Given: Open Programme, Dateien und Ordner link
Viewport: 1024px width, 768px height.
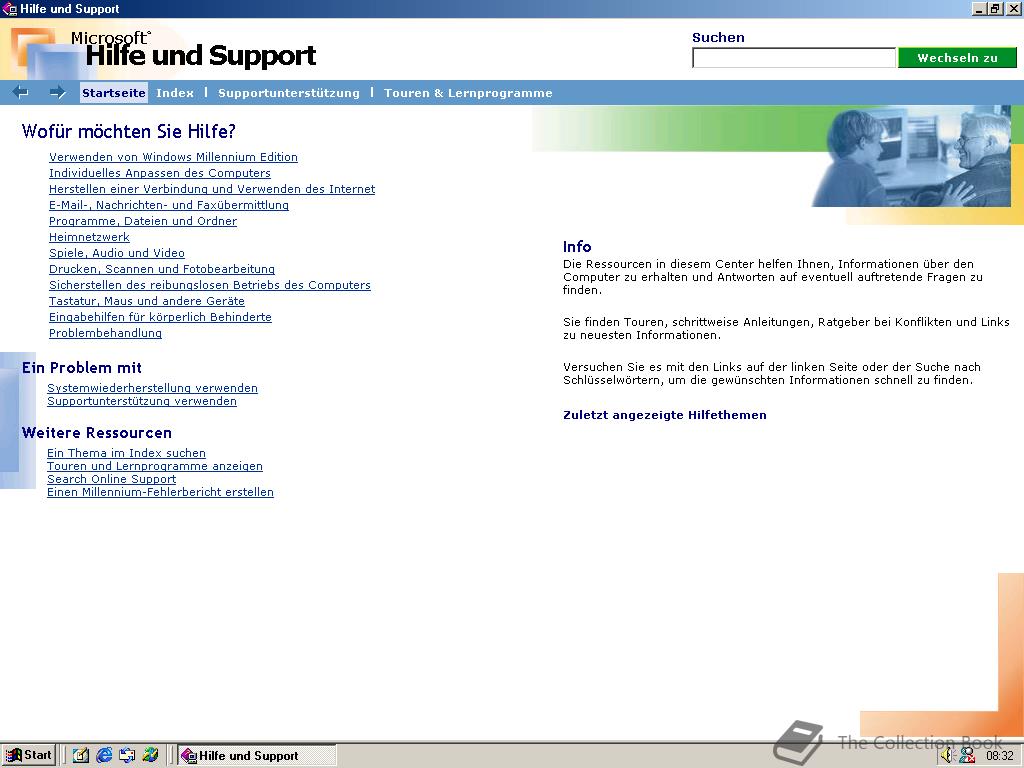Looking at the screenshot, I should pyautogui.click(x=142, y=221).
